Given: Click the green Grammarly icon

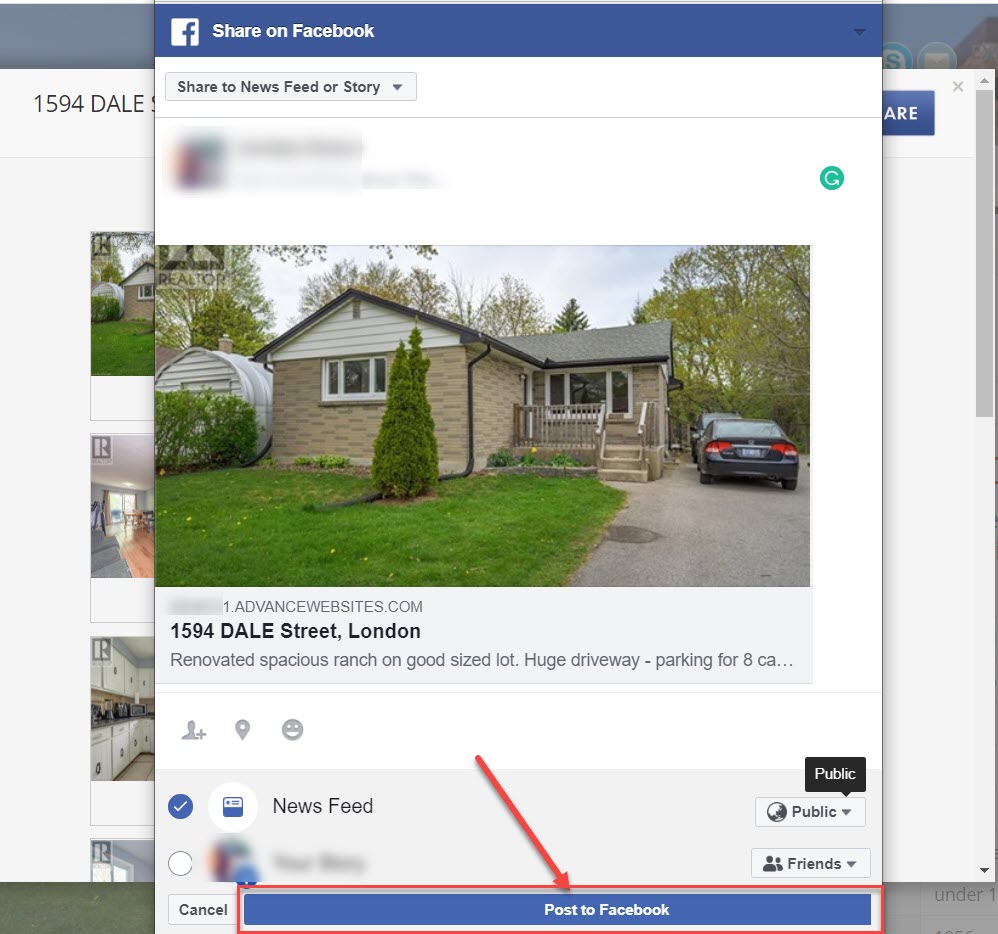Looking at the screenshot, I should [831, 178].
